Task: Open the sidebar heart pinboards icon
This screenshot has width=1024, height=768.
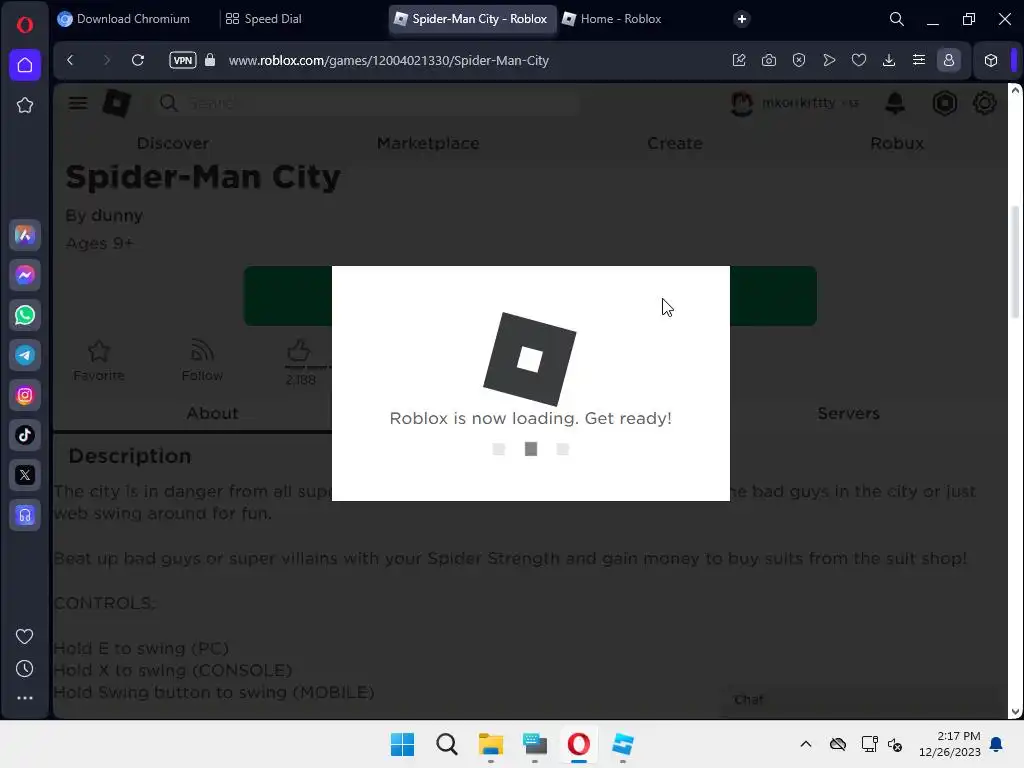Action: [25, 636]
